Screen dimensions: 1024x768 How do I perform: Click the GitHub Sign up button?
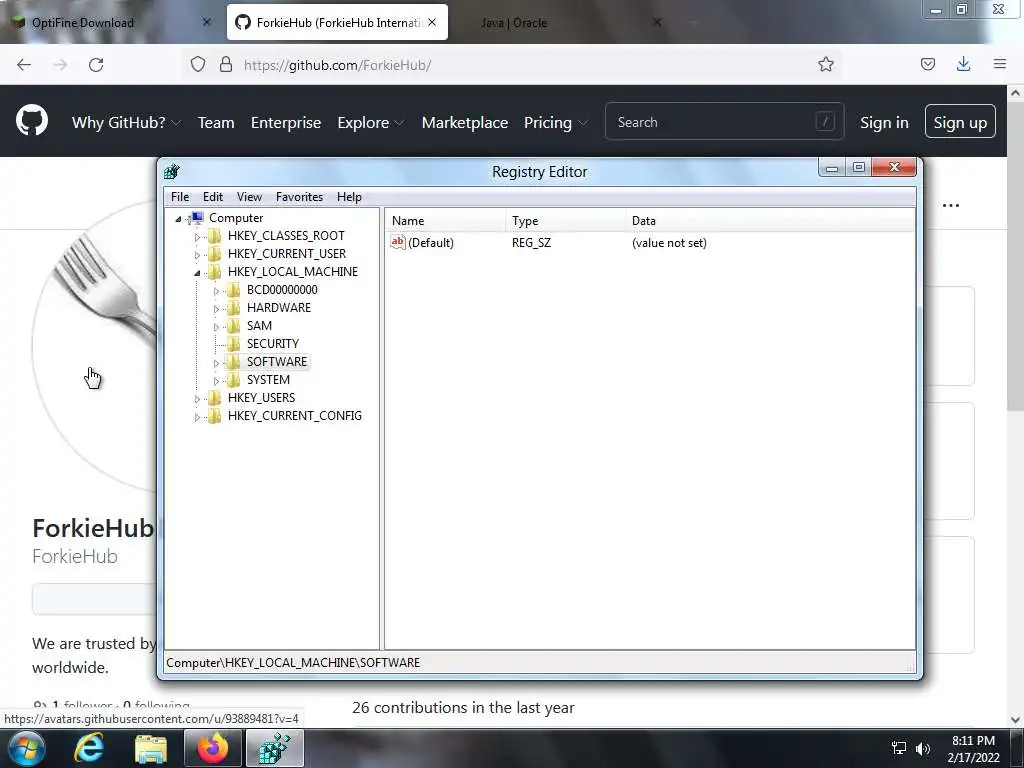pyautogui.click(x=960, y=121)
